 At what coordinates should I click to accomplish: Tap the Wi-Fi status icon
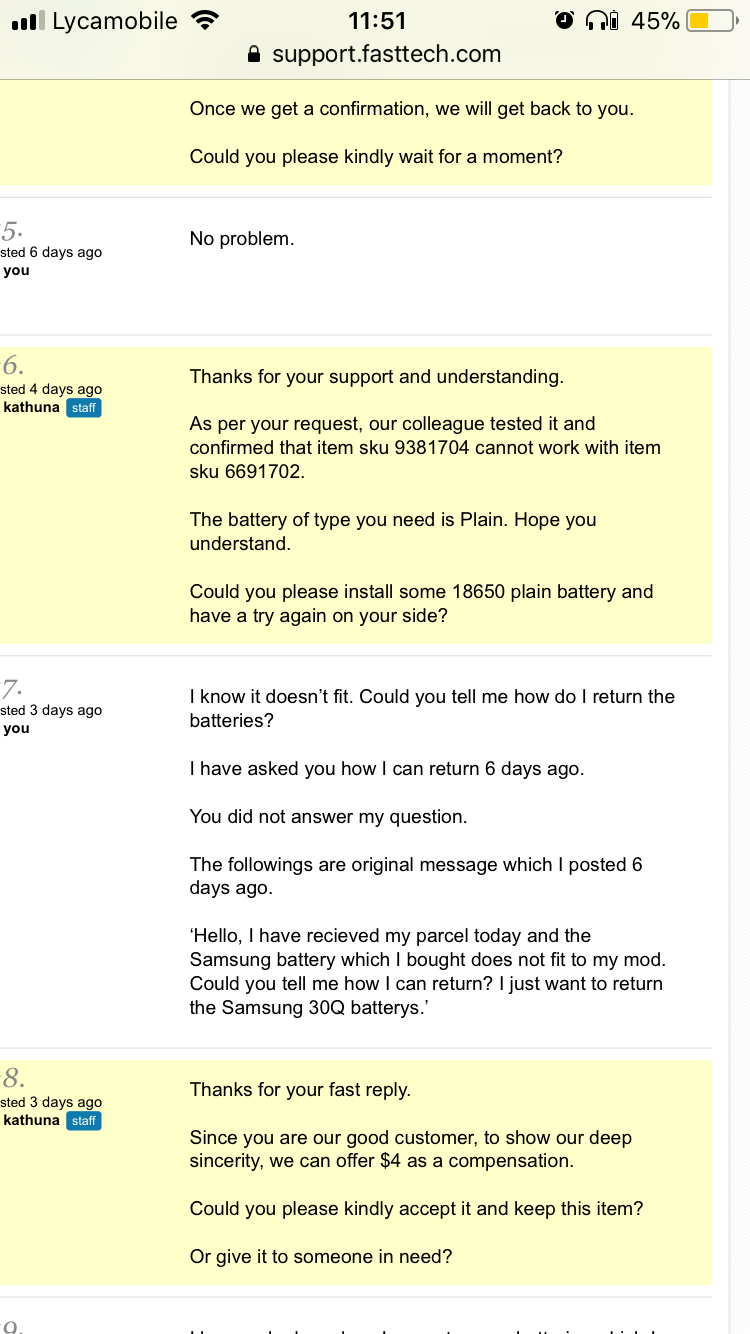click(205, 21)
